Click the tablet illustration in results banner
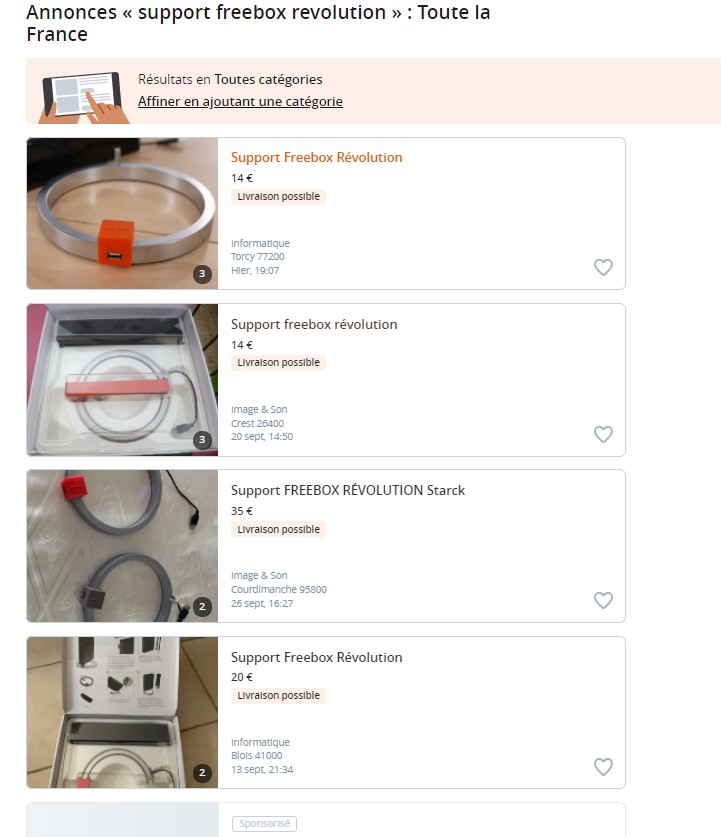Image resolution: width=721 pixels, height=837 pixels. click(84, 94)
